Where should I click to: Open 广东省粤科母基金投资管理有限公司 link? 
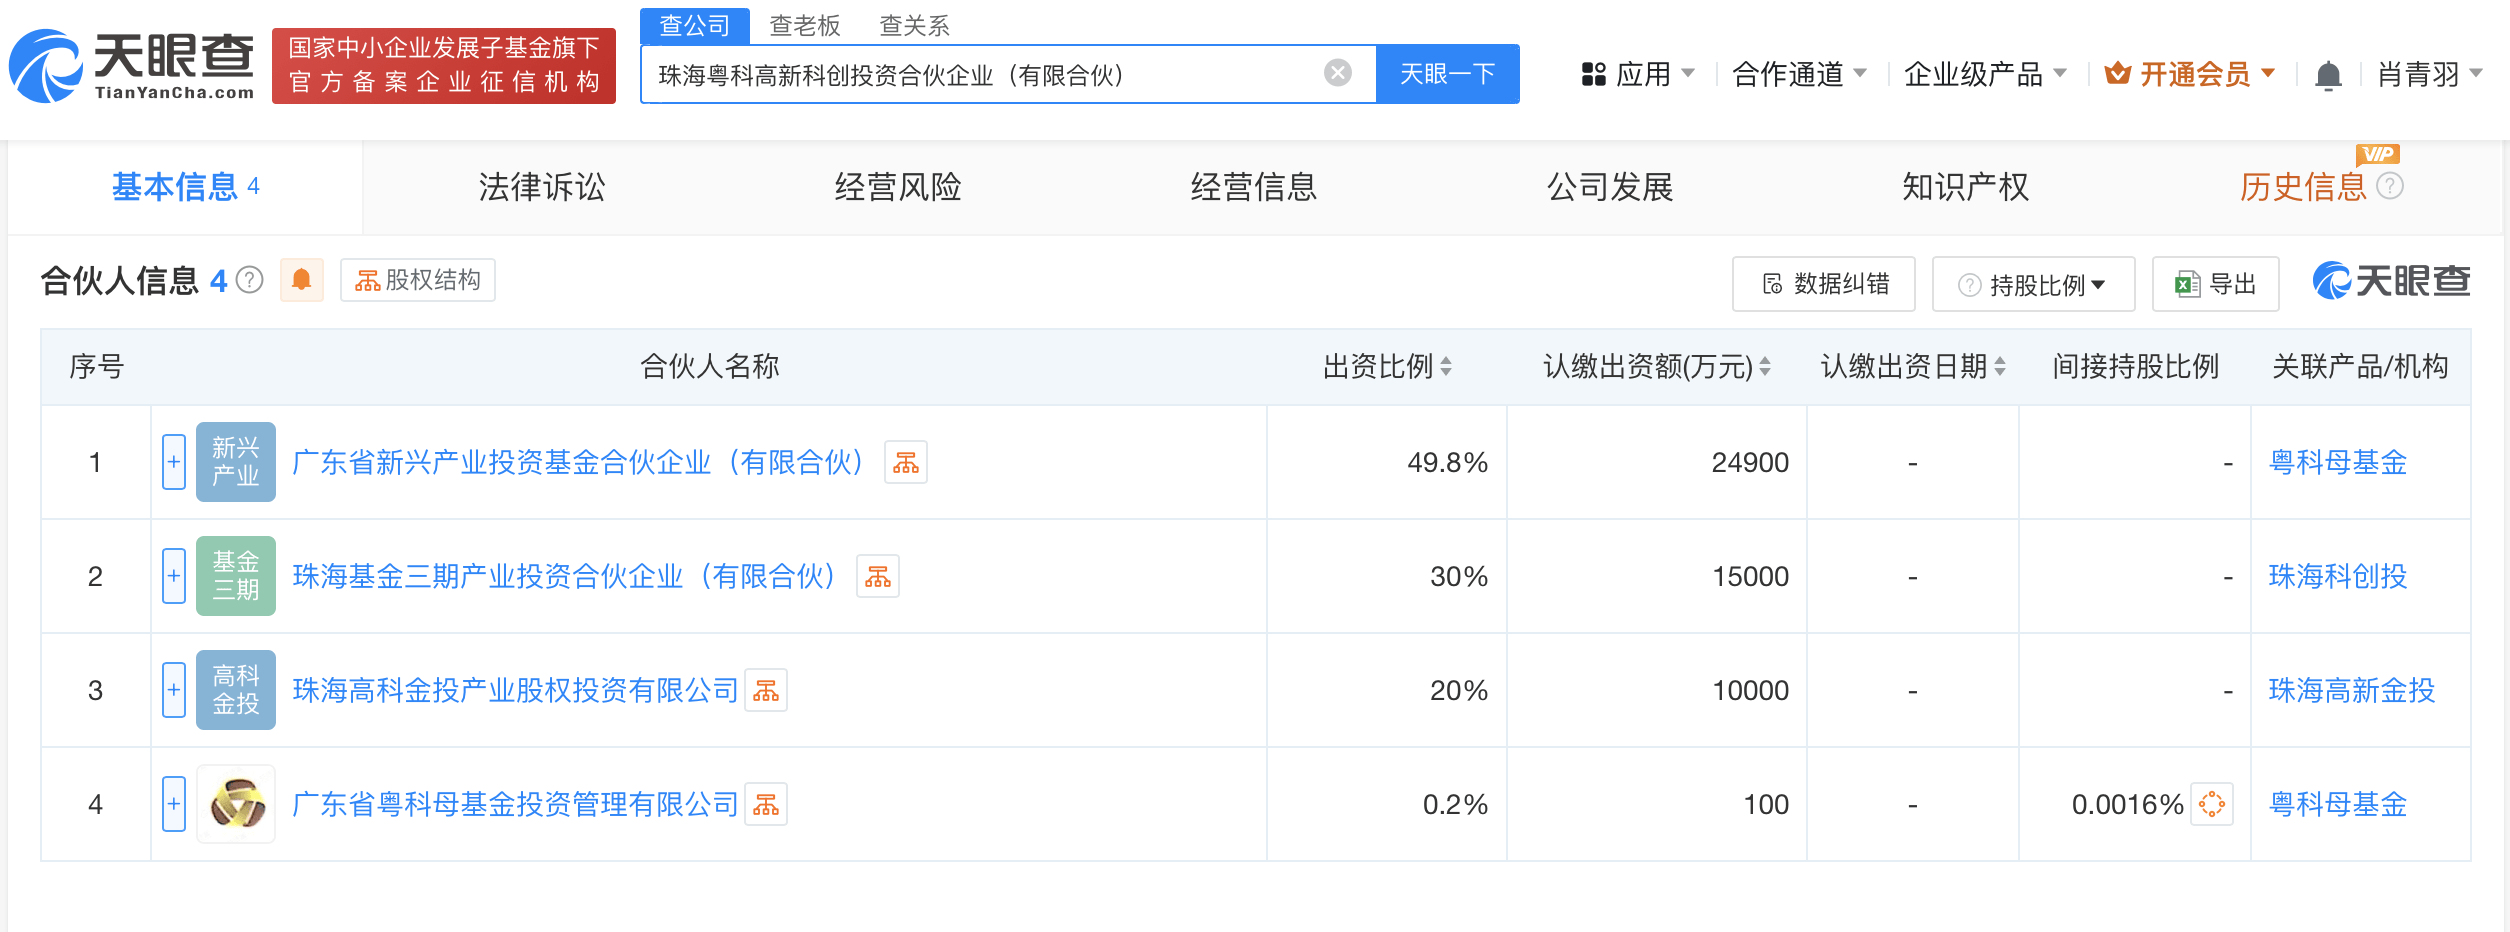515,804
